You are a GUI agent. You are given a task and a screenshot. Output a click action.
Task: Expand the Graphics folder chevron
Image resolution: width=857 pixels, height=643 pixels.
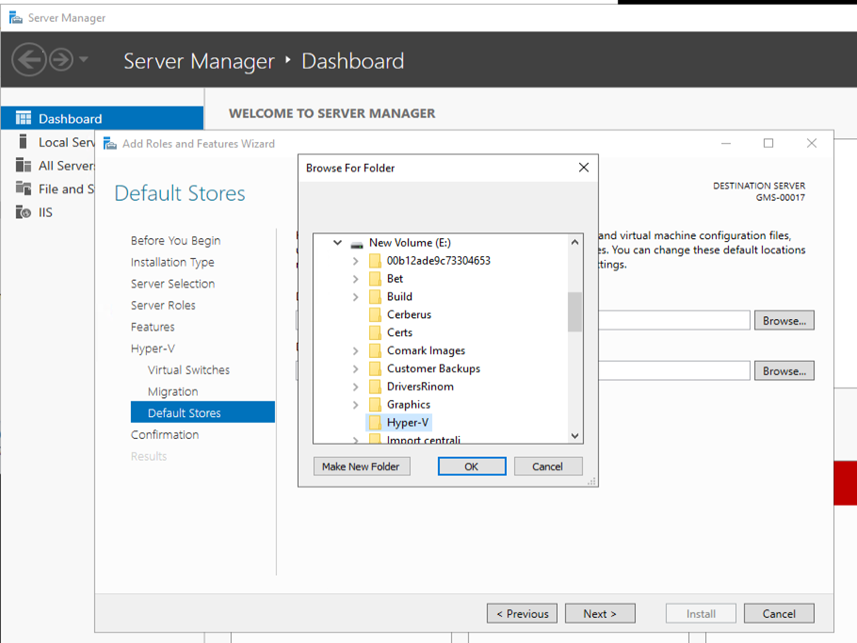[x=356, y=405]
